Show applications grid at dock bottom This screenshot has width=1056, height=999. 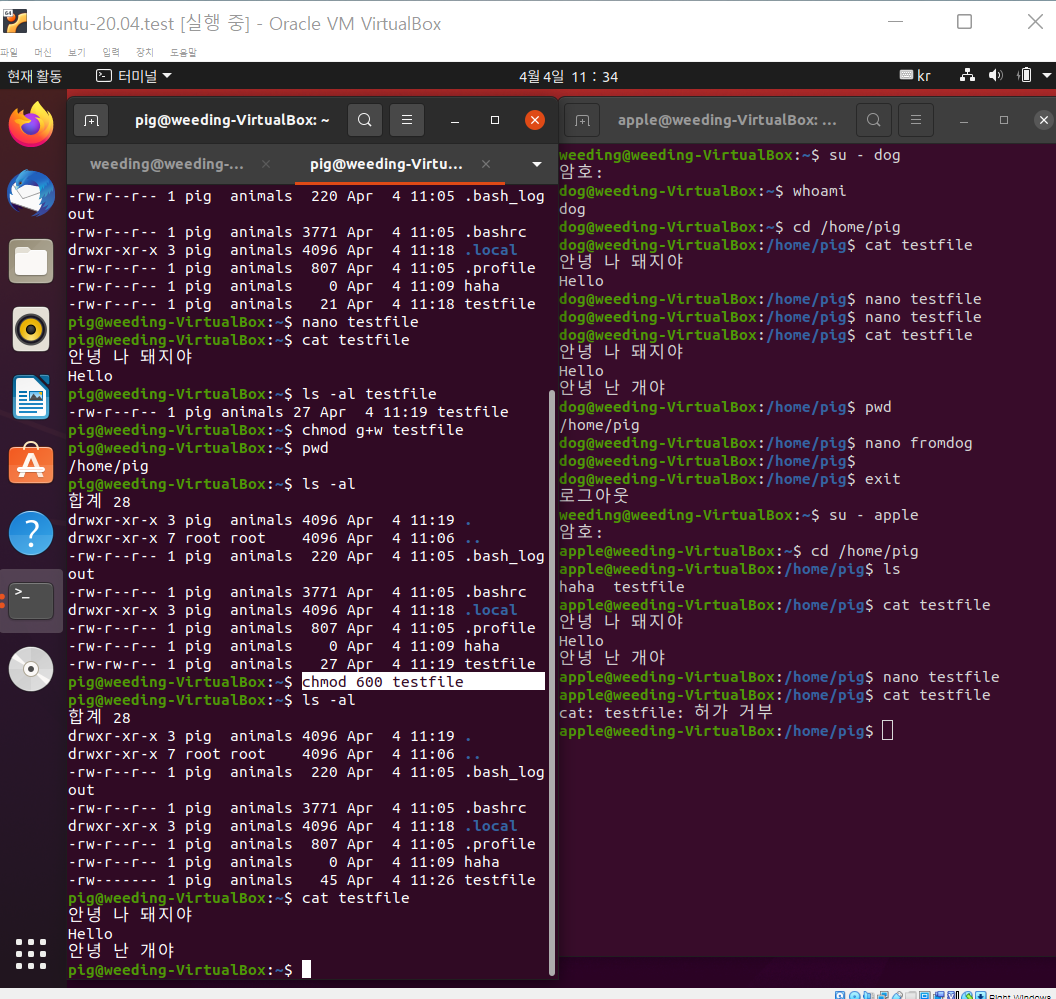31,954
